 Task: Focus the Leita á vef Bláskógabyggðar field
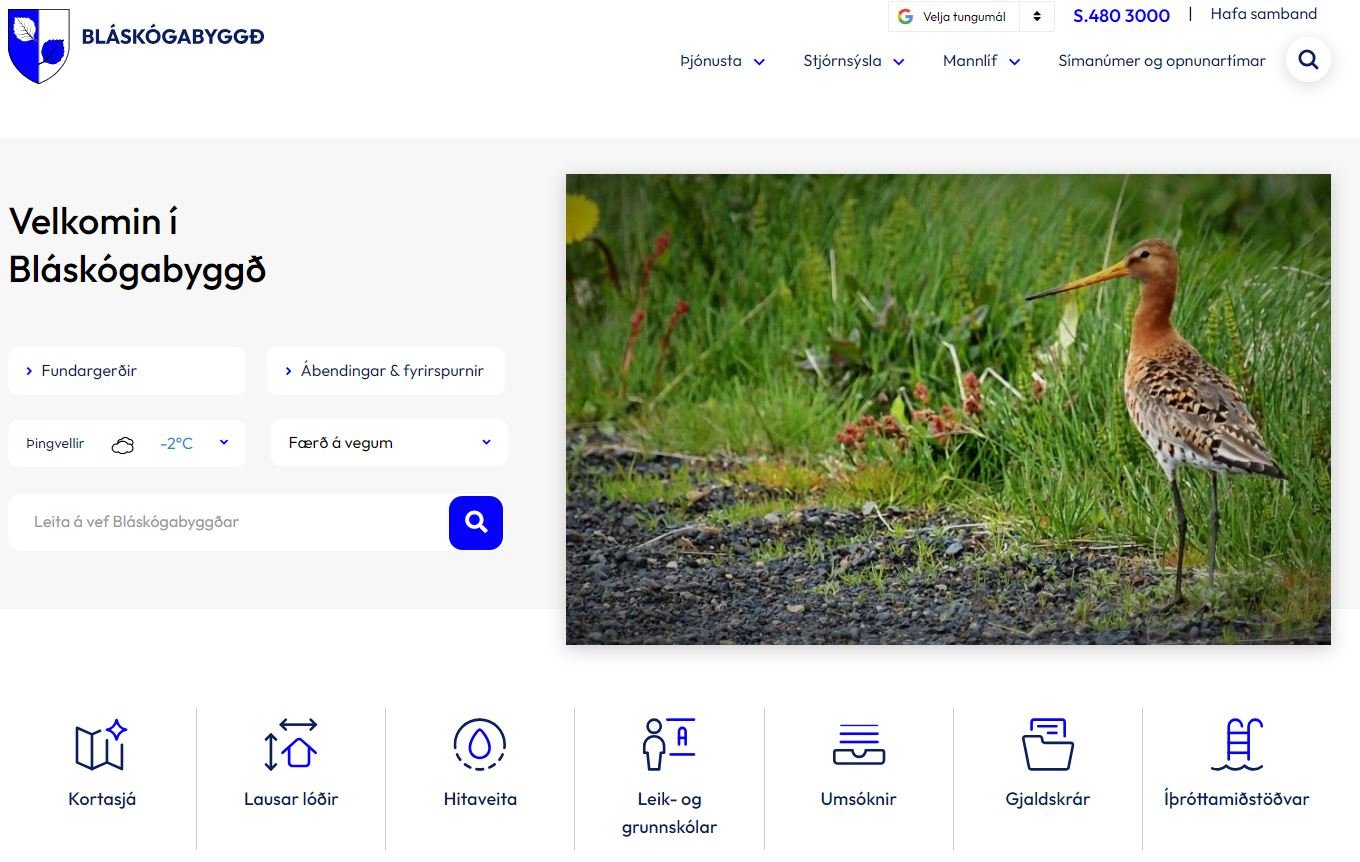click(230, 522)
